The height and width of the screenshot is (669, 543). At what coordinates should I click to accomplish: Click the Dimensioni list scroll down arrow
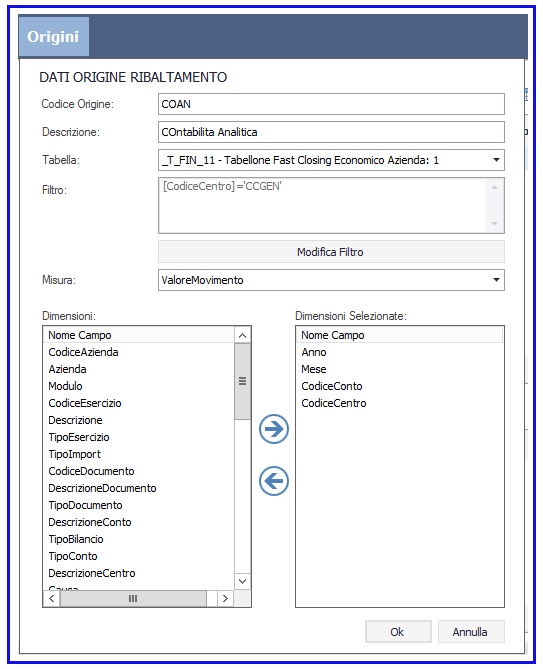242,581
